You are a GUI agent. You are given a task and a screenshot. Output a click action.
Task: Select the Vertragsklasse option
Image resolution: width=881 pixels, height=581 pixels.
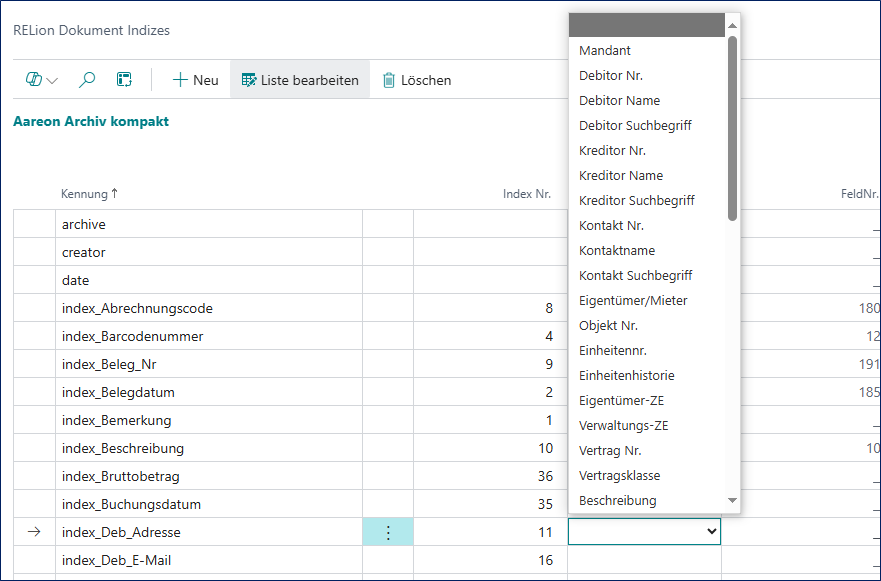(619, 475)
